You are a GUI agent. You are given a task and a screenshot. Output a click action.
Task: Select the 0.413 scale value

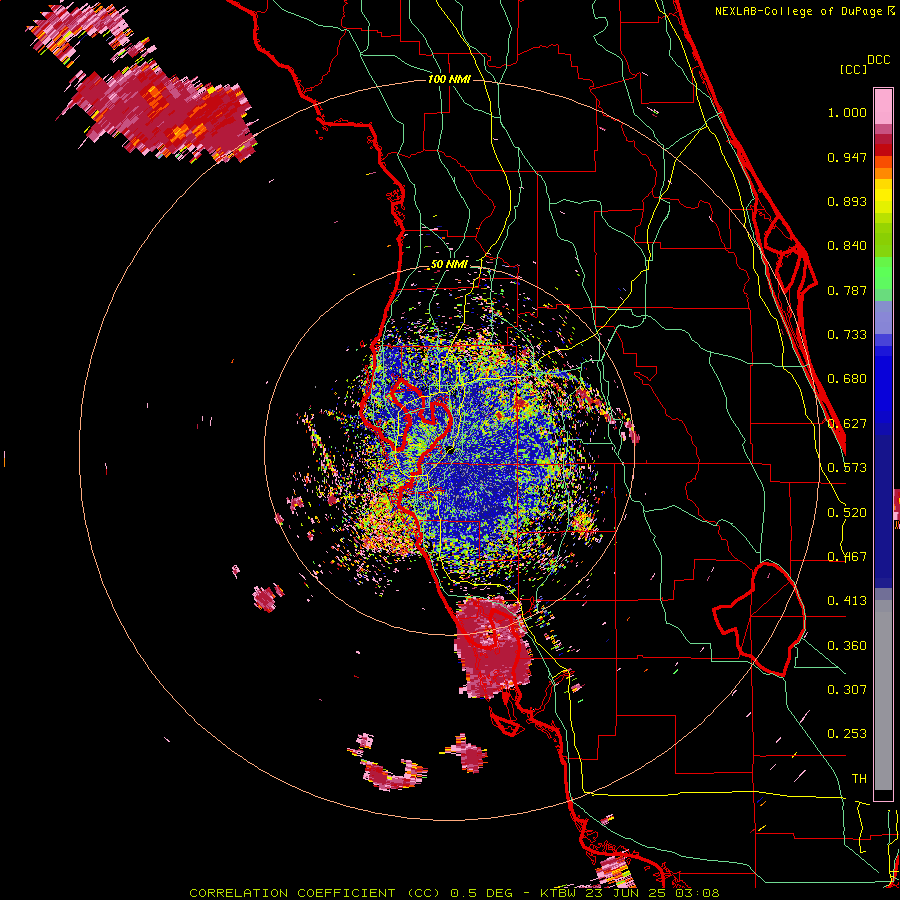click(x=847, y=601)
